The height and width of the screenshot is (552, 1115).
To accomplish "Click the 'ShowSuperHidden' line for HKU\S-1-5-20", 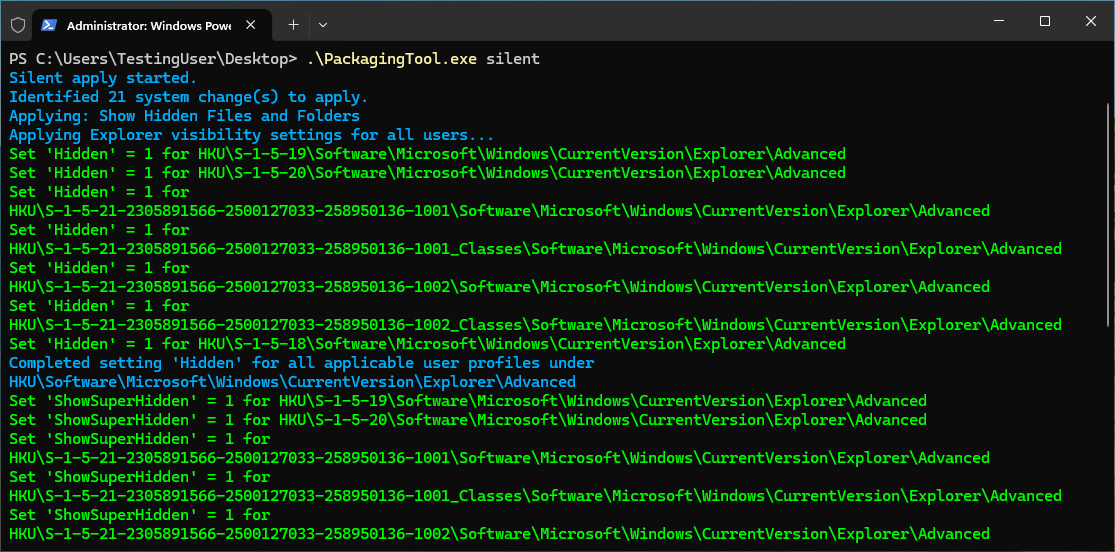I will pos(468,420).
